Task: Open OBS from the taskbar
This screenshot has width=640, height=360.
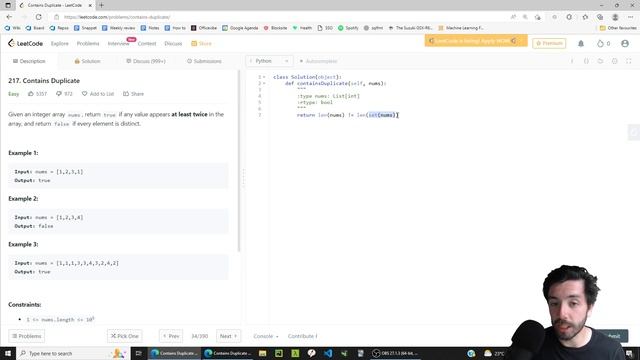Action: click(396, 353)
